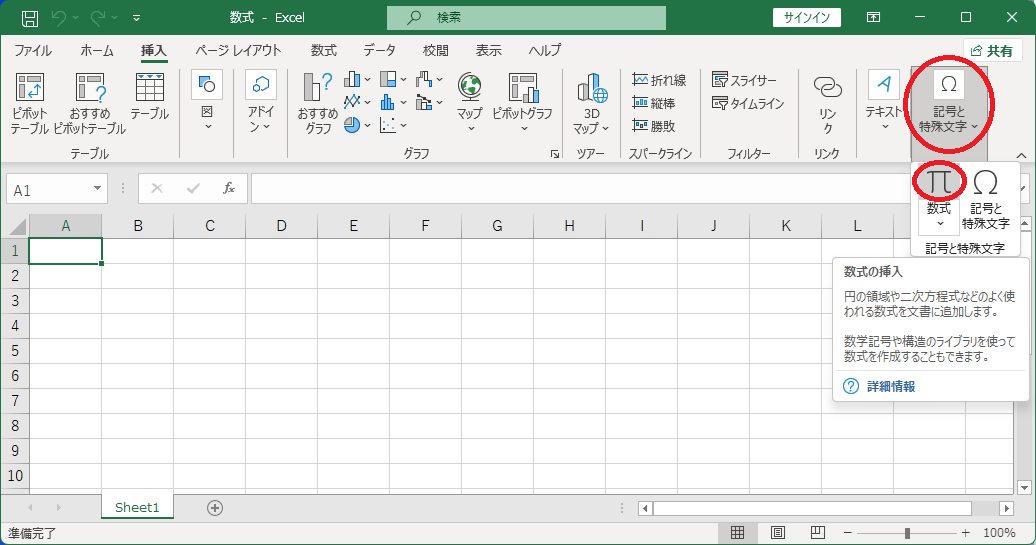Viewport: 1036px width, 545px height.
Task: Click the Pi Equation (数式) icon
Action: (x=939, y=181)
